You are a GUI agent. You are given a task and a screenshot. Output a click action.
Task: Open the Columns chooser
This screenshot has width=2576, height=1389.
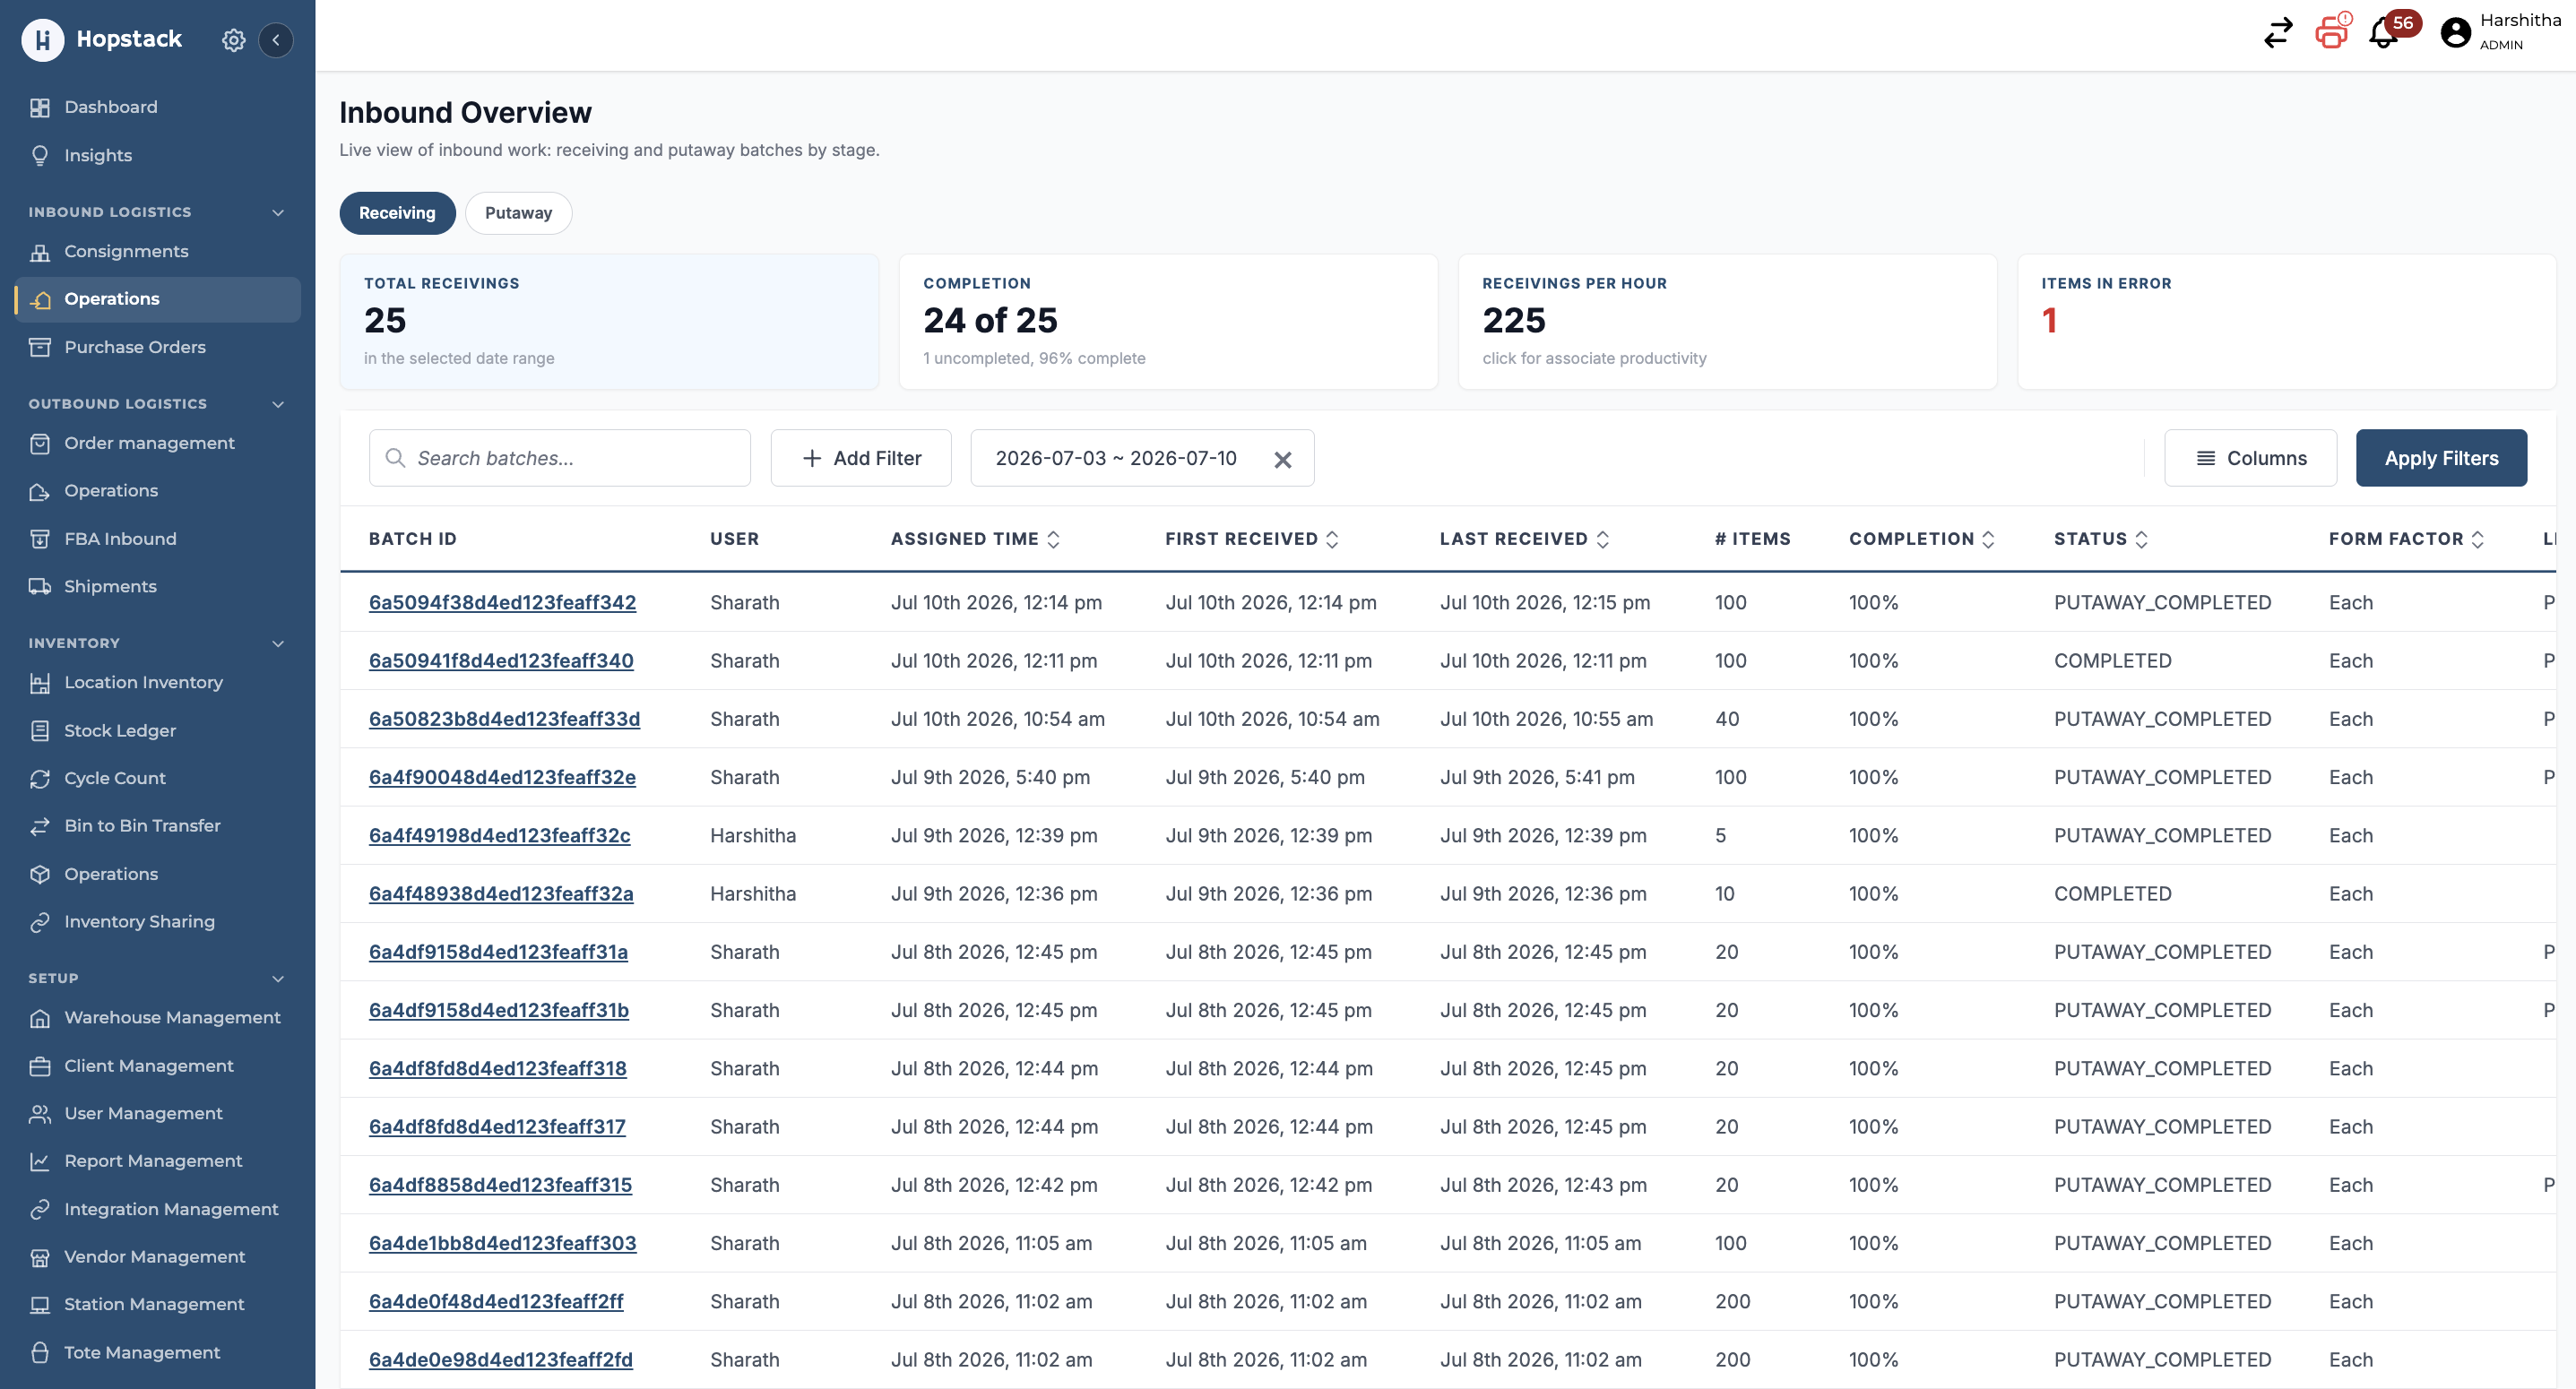pyautogui.click(x=2250, y=458)
